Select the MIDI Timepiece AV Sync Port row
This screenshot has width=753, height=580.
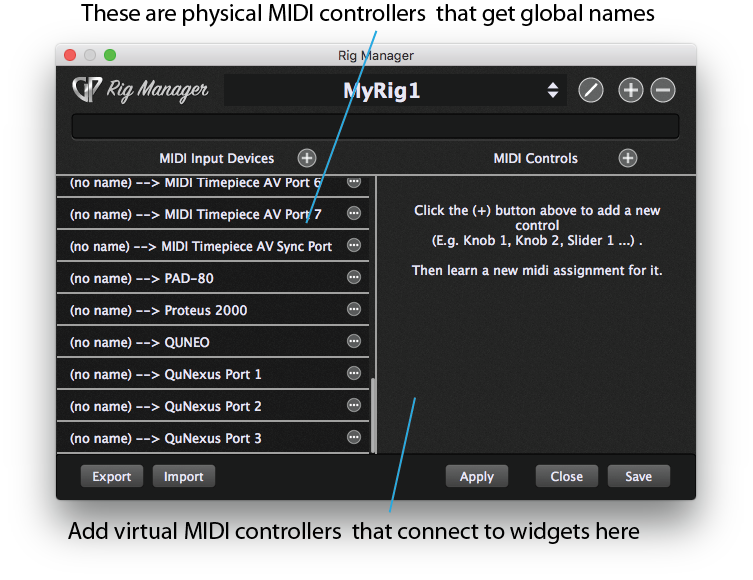(213, 246)
